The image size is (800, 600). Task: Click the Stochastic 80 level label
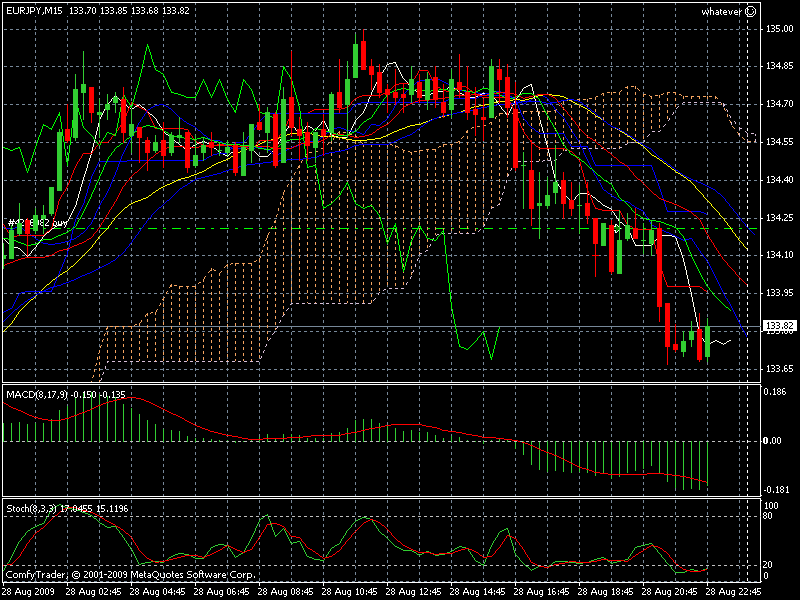point(769,516)
